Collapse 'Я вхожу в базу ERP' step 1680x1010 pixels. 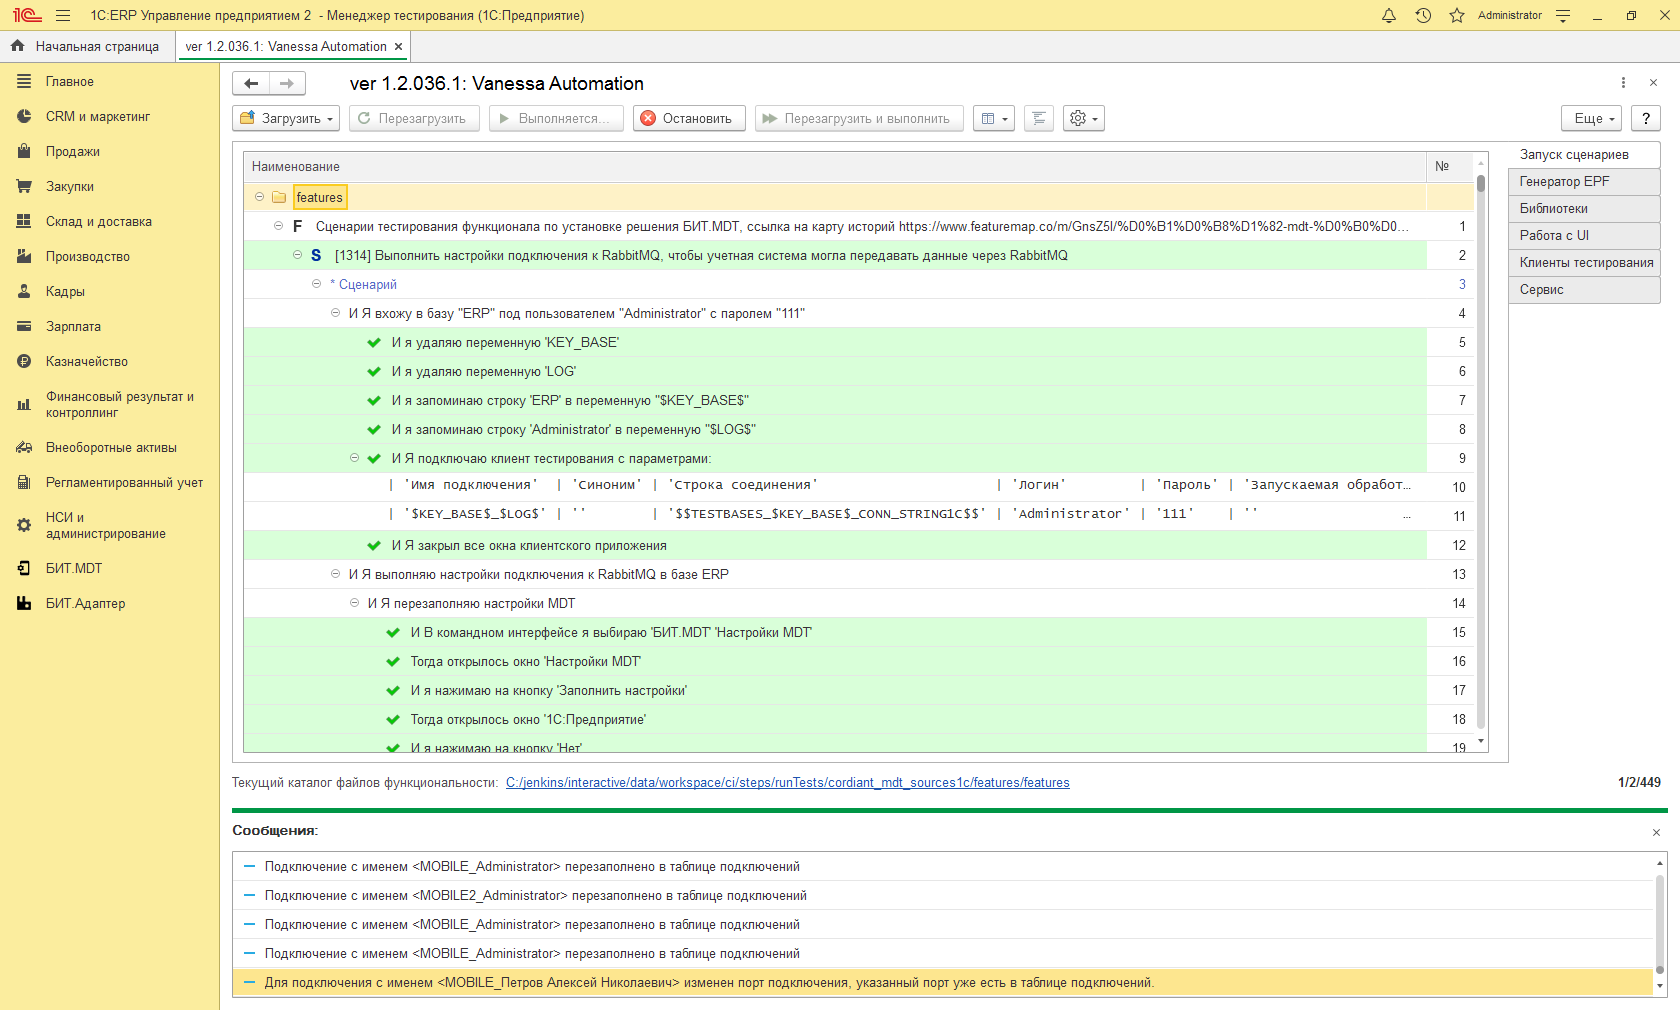[x=335, y=313]
